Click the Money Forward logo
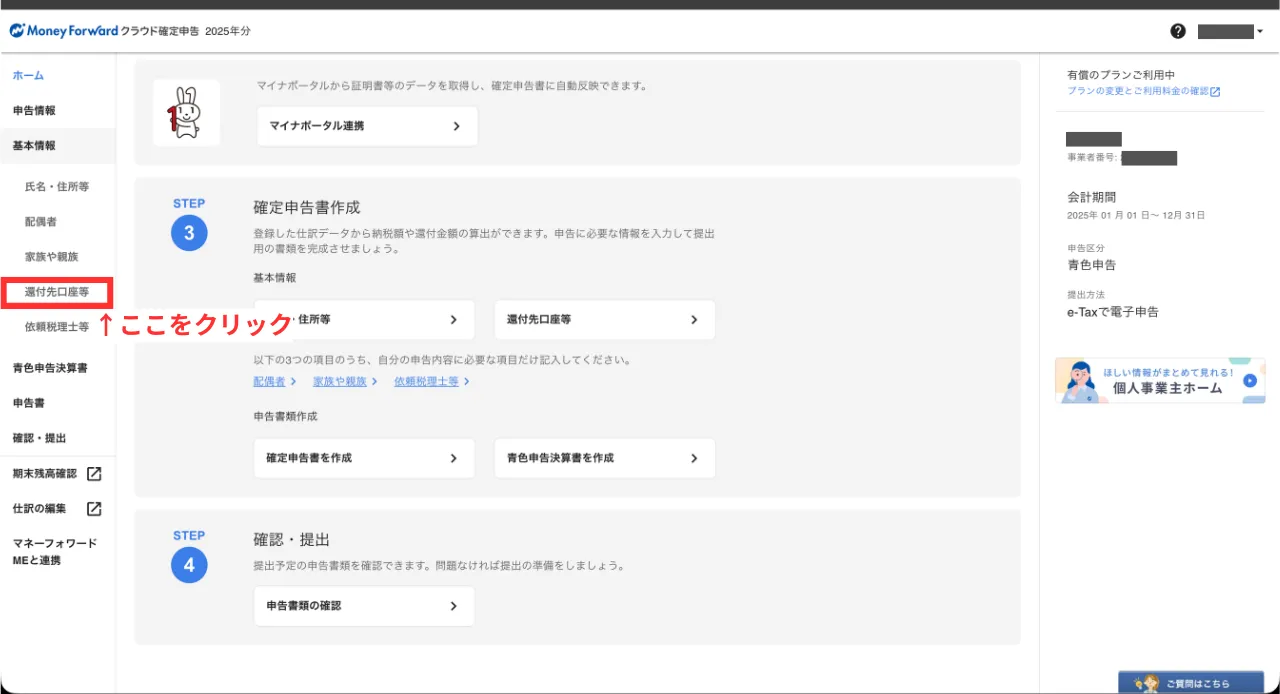The width and height of the screenshot is (1280, 694). coord(64,31)
